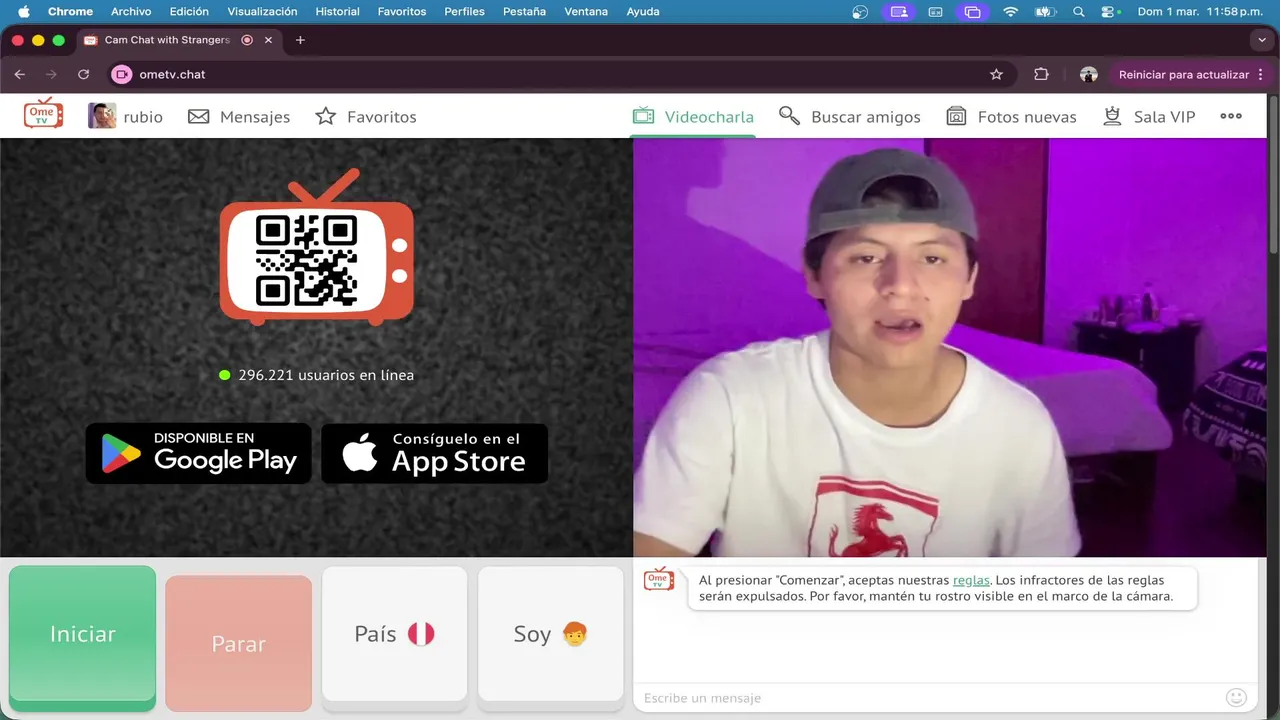This screenshot has height=720, width=1280.
Task: Enter the Sala VIP section
Action: [x=1149, y=117]
